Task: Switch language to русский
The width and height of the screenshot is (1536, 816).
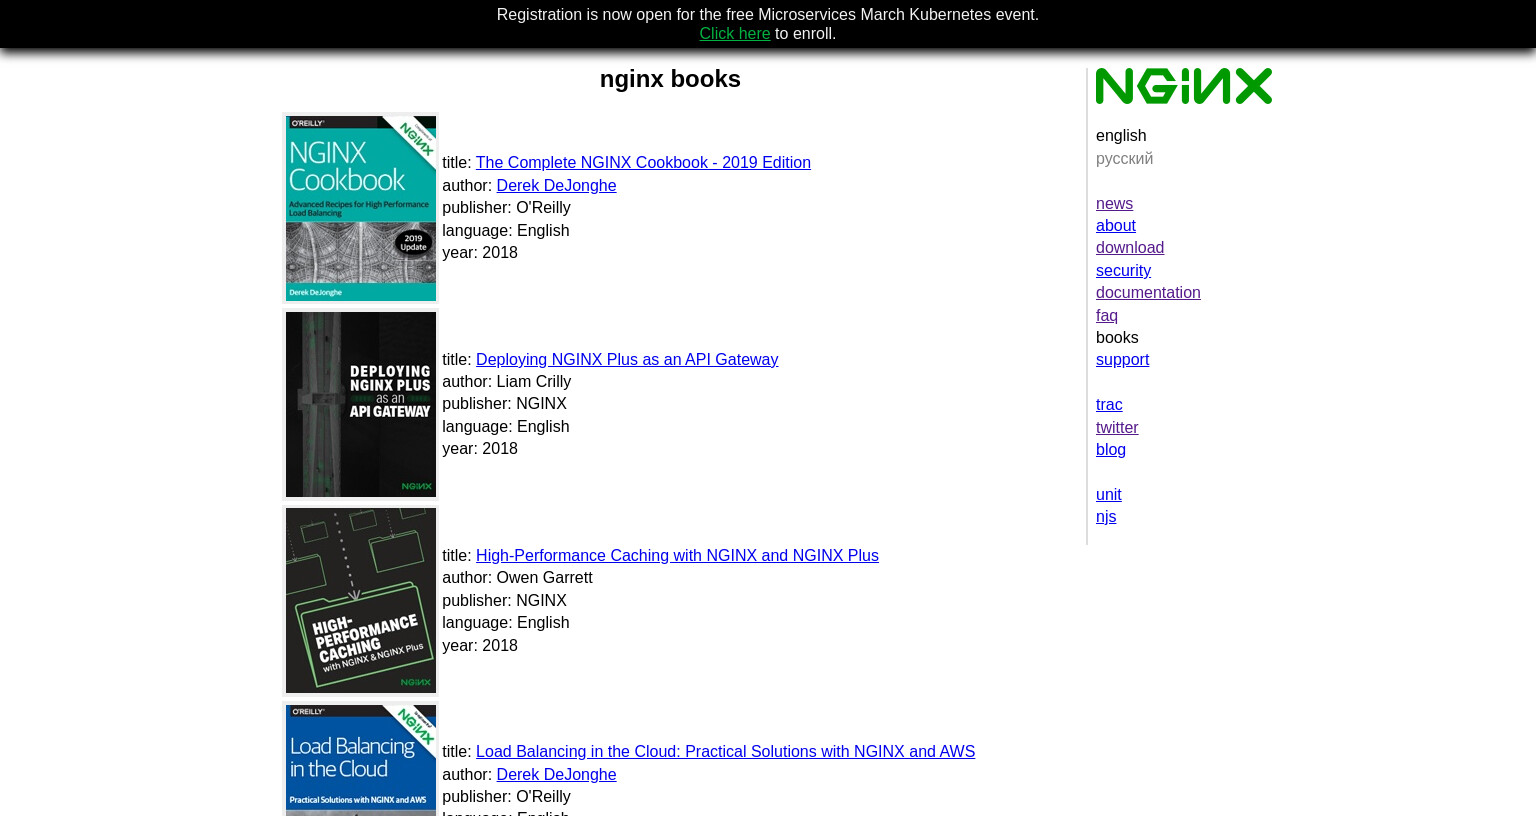Action: pyautogui.click(x=1124, y=158)
